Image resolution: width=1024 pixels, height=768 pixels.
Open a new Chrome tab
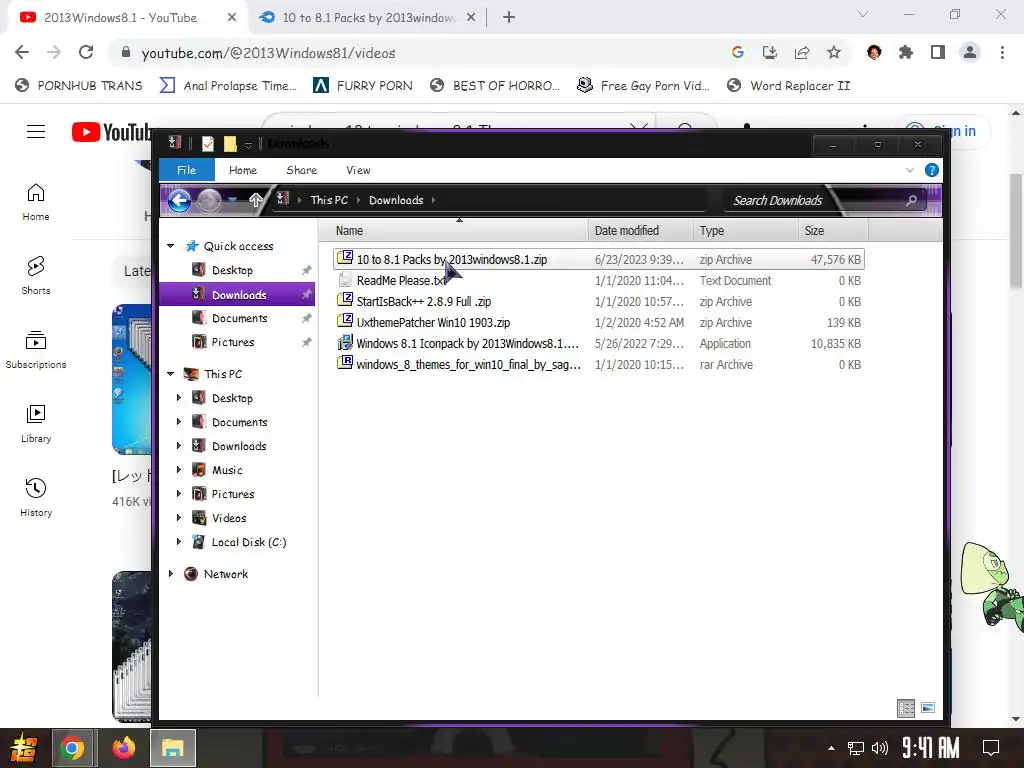(x=509, y=18)
